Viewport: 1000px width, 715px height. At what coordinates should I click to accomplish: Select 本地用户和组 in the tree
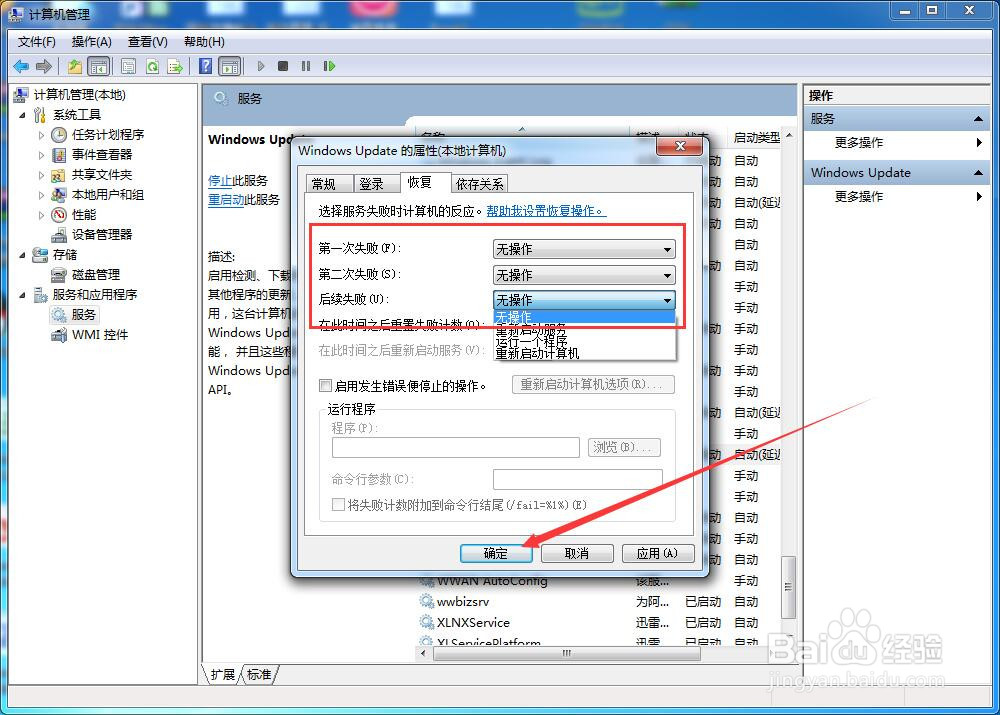[108, 195]
